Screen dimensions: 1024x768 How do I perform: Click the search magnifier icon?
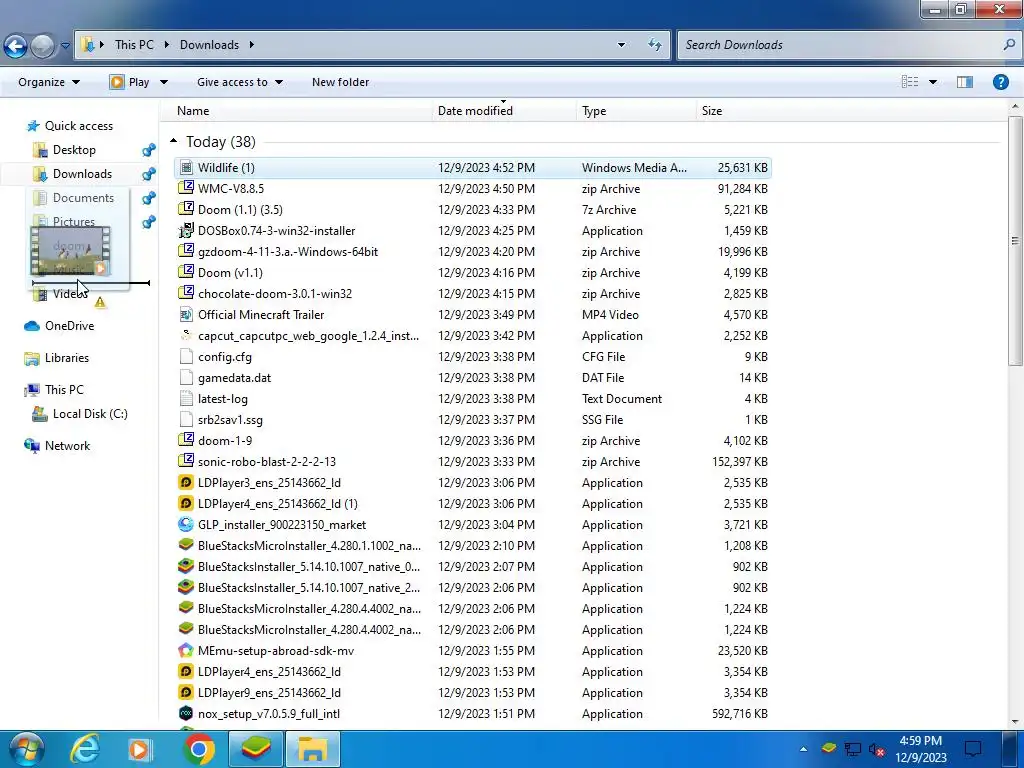point(1009,44)
